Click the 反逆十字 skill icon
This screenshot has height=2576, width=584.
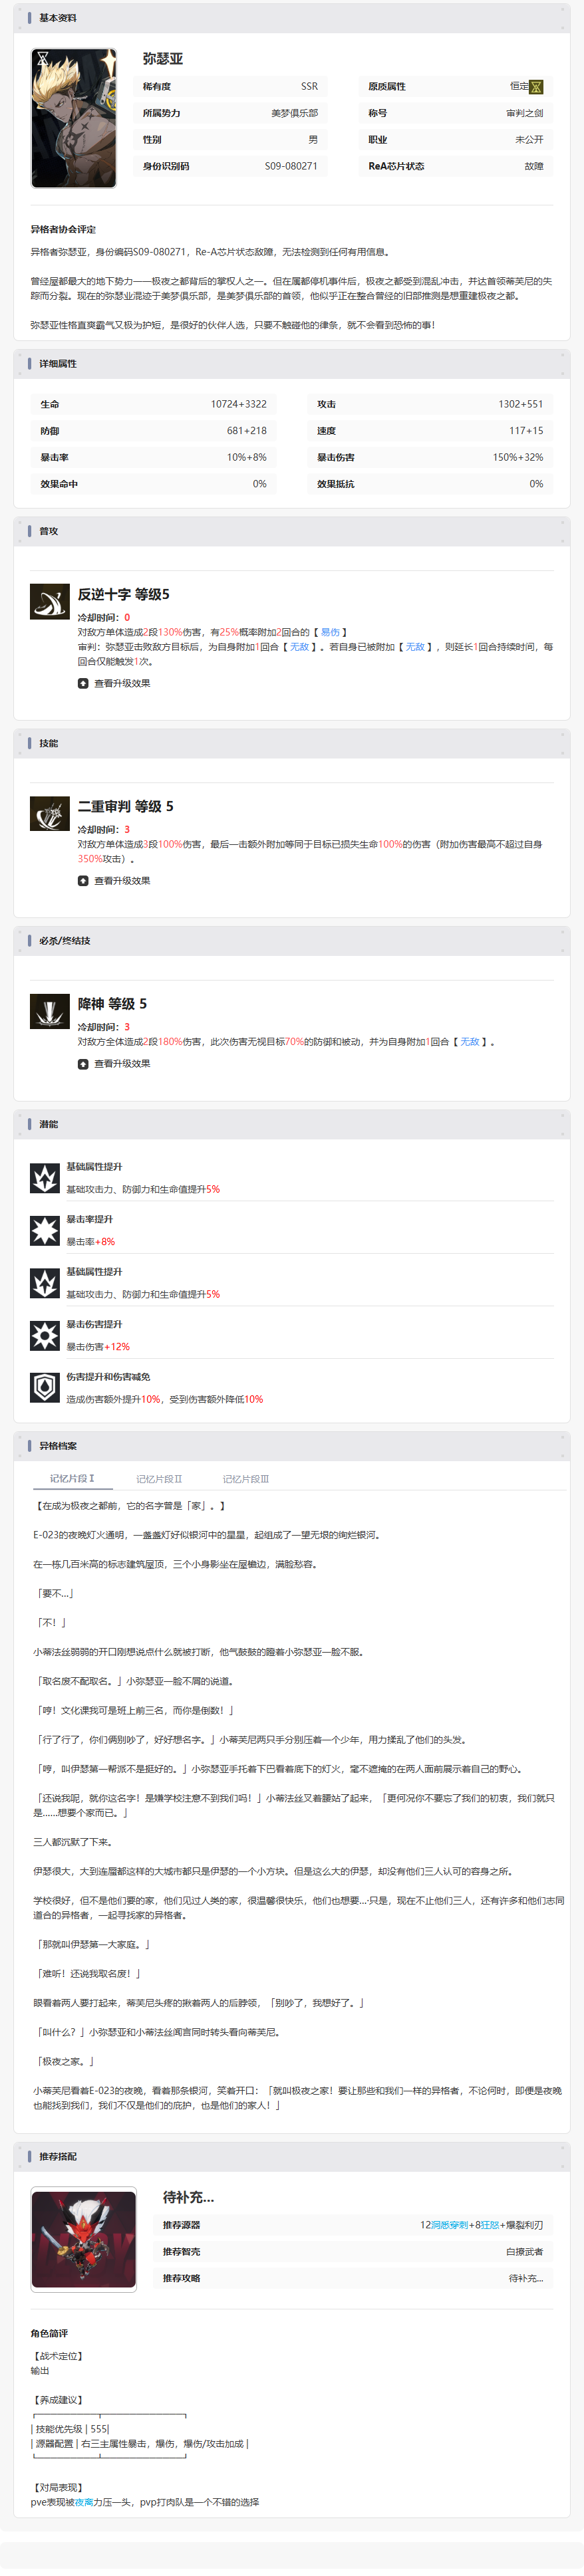tap(50, 602)
